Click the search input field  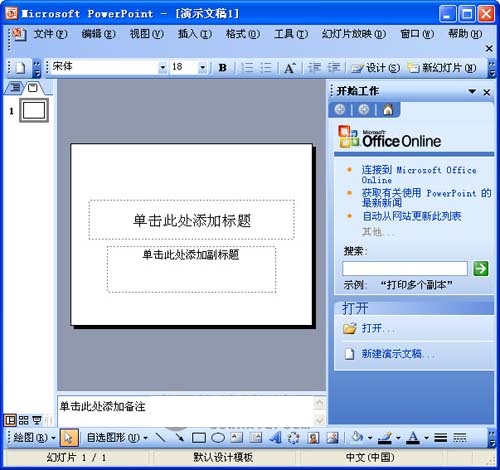tap(405, 268)
